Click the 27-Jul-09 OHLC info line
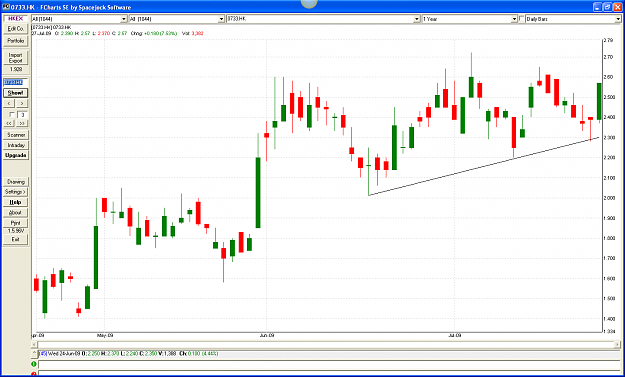625x377 pixels. [118, 33]
